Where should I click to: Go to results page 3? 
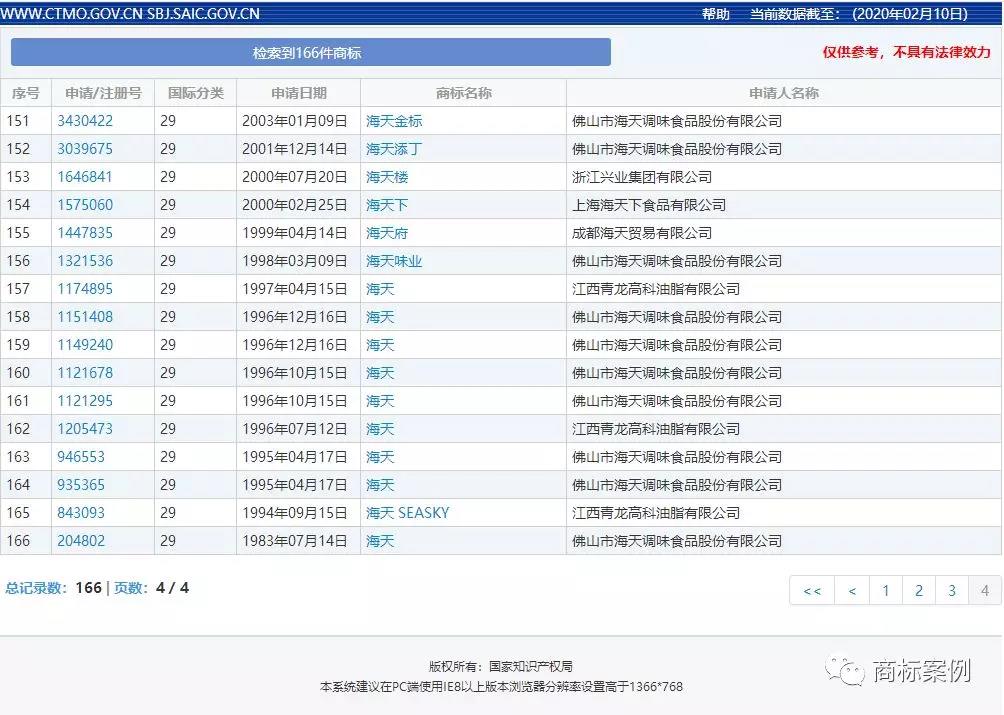click(x=951, y=590)
